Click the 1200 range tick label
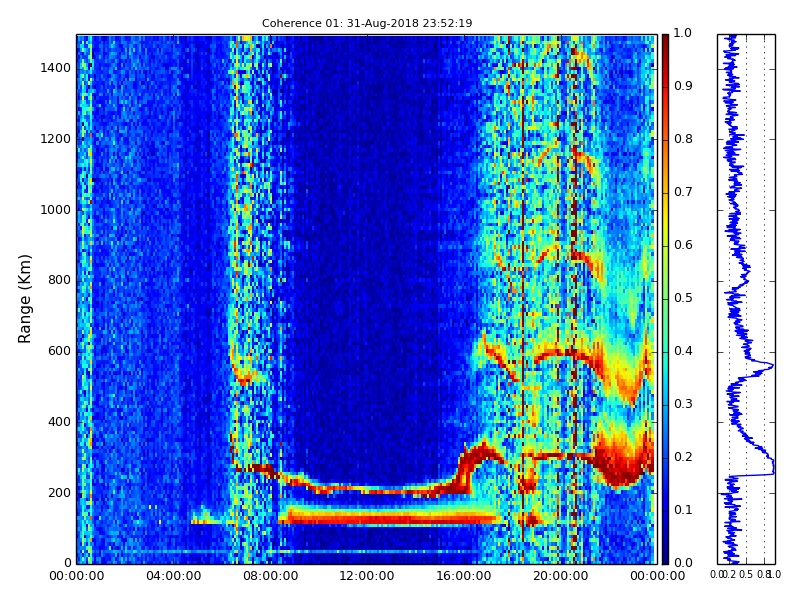Image resolution: width=800 pixels, height=600 pixels. tap(56, 139)
